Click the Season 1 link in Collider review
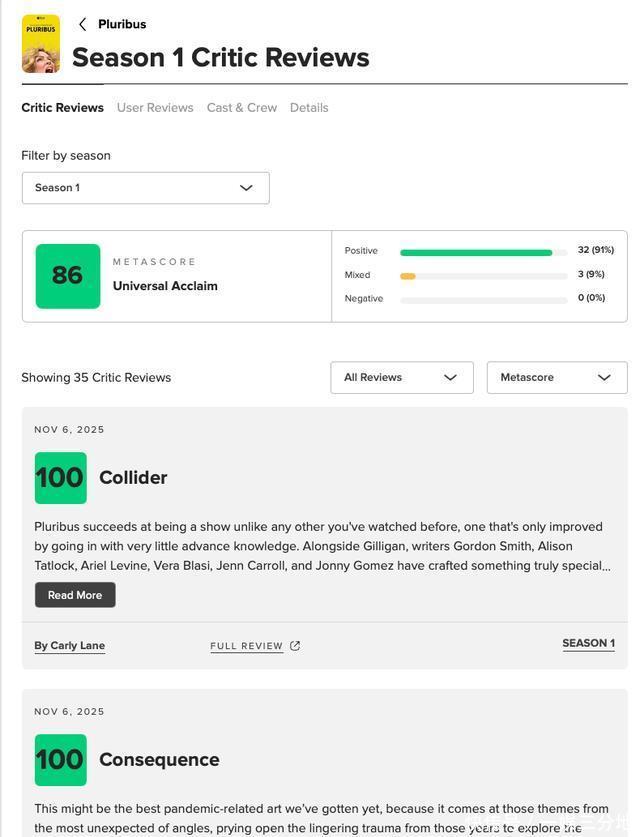 pos(588,644)
